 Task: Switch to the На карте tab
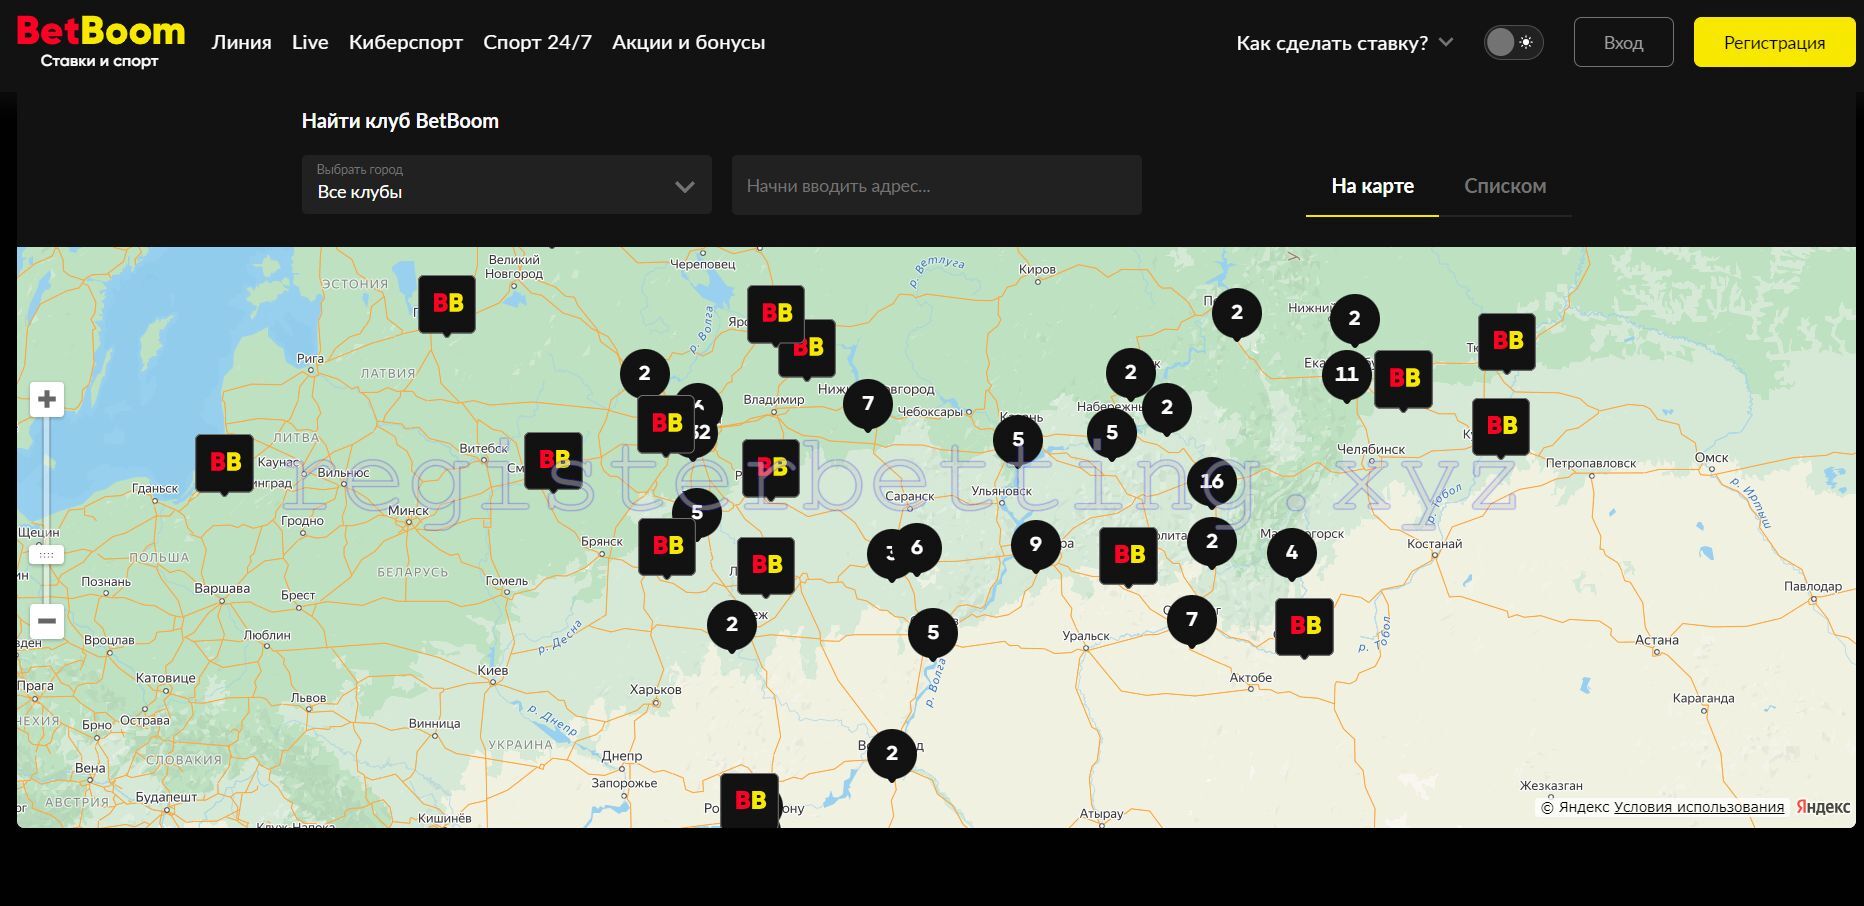point(1372,186)
